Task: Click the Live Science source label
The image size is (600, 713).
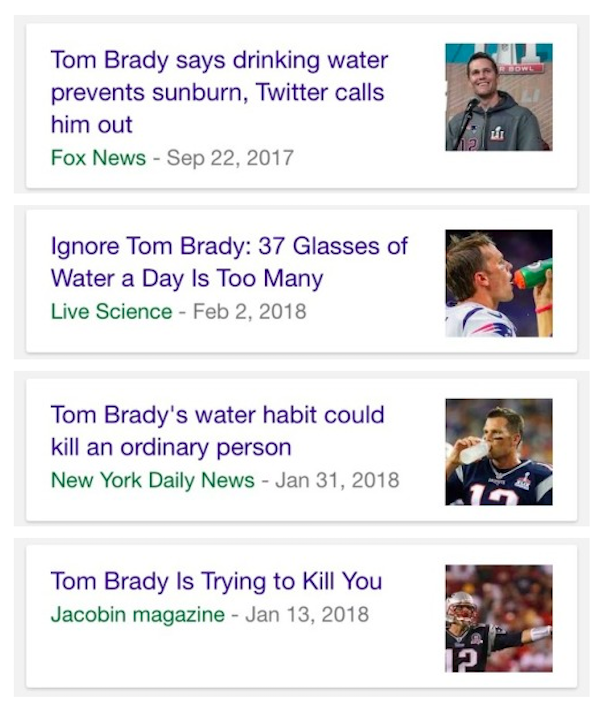Action: coord(111,311)
